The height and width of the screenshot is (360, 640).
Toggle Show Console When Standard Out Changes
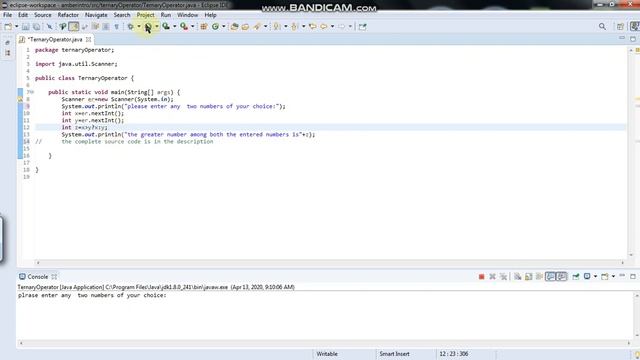click(x=551, y=277)
